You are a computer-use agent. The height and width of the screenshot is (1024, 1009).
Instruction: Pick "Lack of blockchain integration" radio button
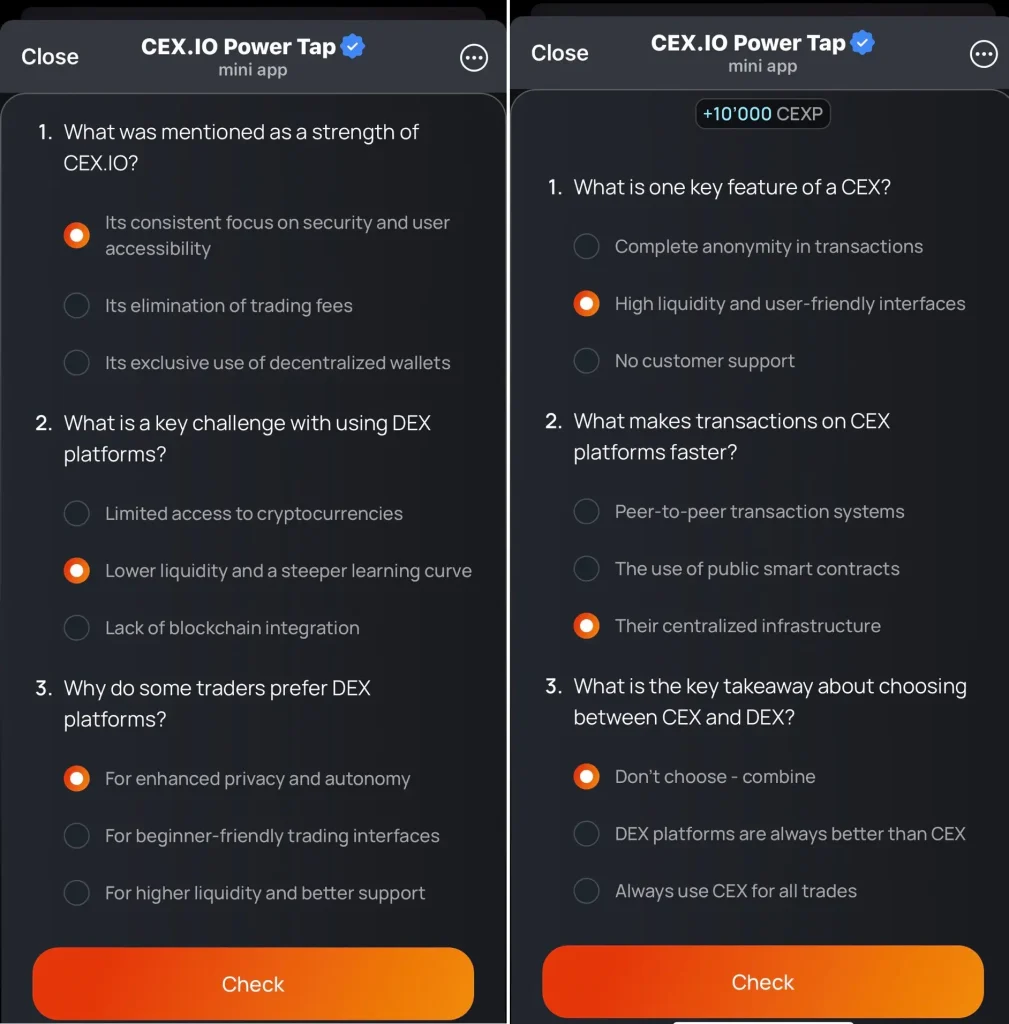pyautogui.click(x=77, y=628)
